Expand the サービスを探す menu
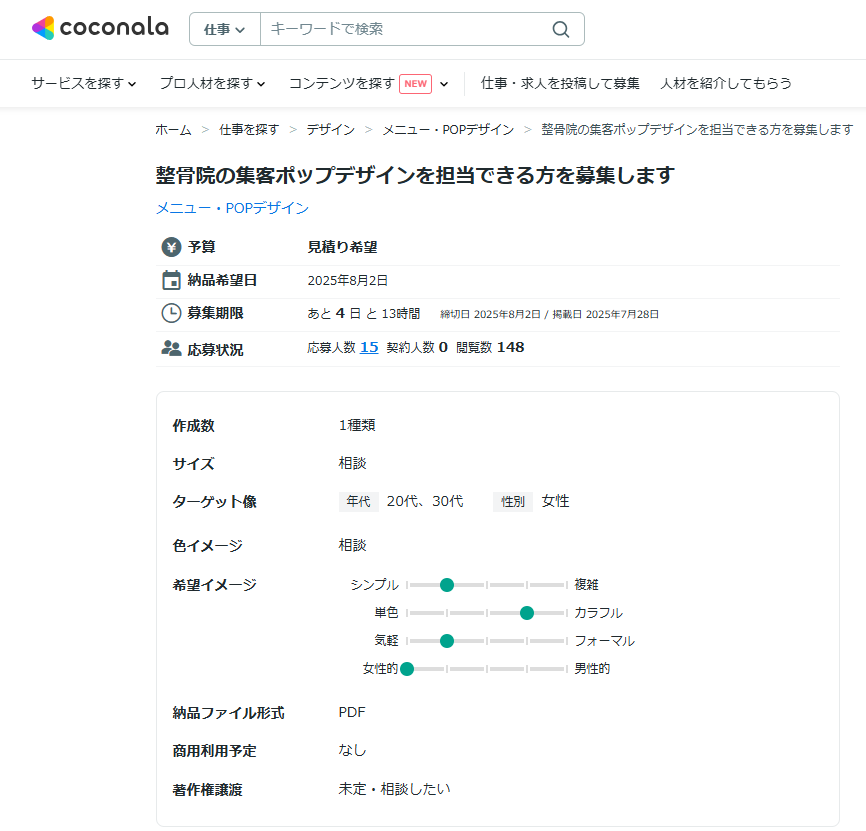The width and height of the screenshot is (866, 831). (x=83, y=83)
